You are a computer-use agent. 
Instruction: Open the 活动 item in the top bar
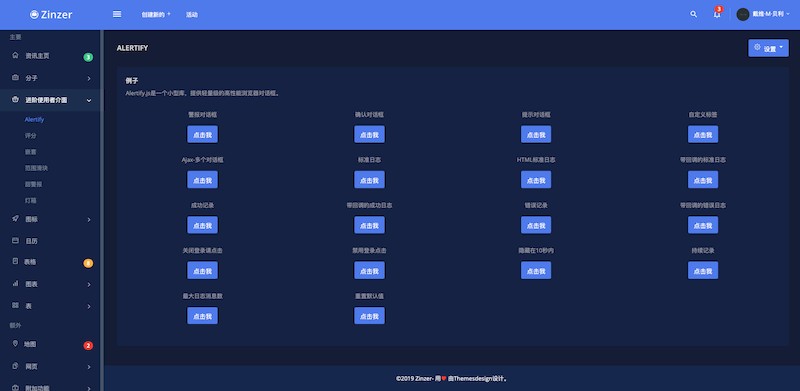pos(192,15)
